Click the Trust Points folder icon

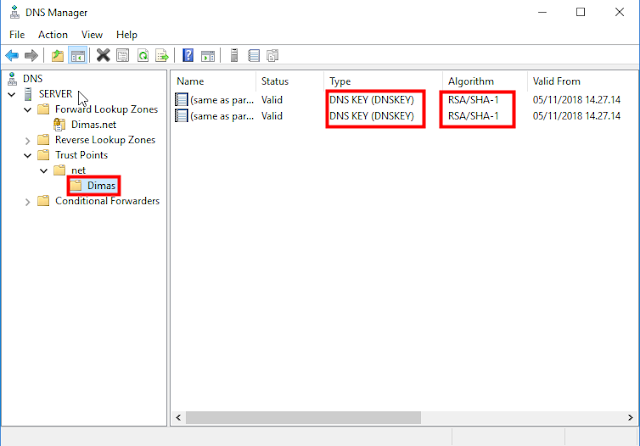tap(43, 155)
